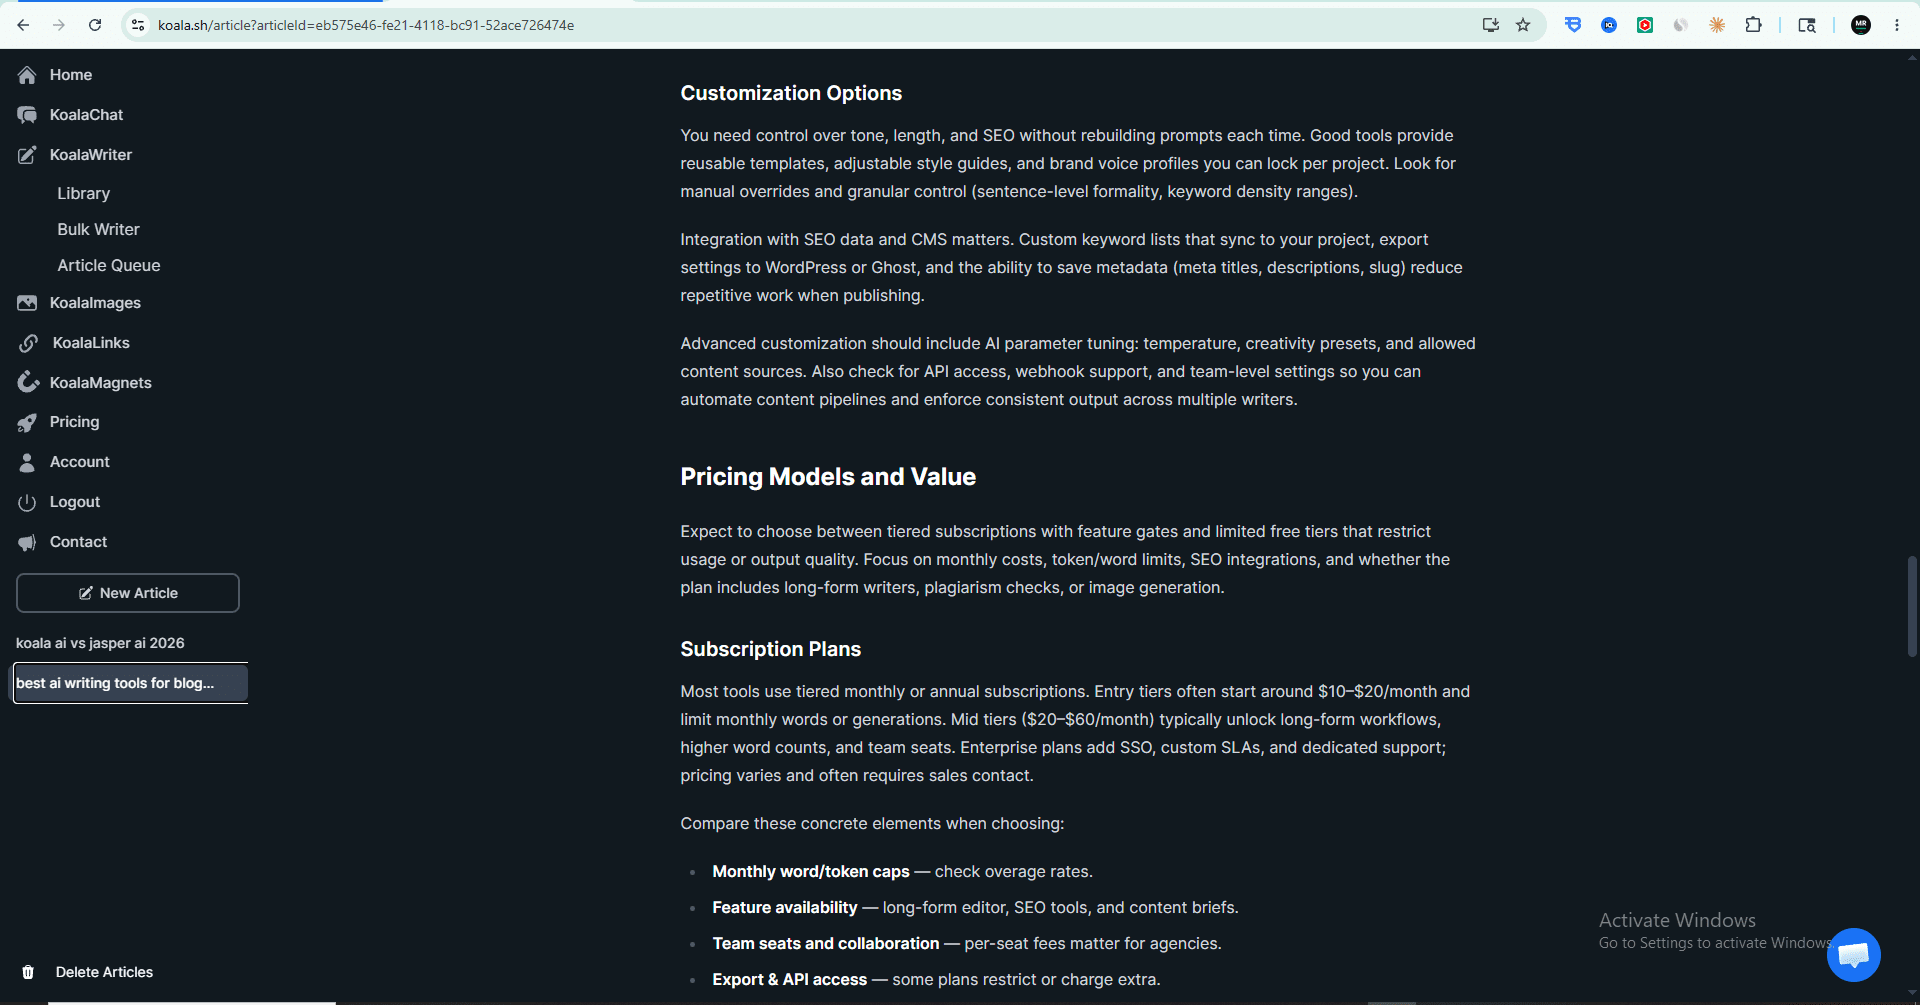This screenshot has width=1920, height=1005.
Task: Select best ai writing tools for blog article
Action: point(130,683)
